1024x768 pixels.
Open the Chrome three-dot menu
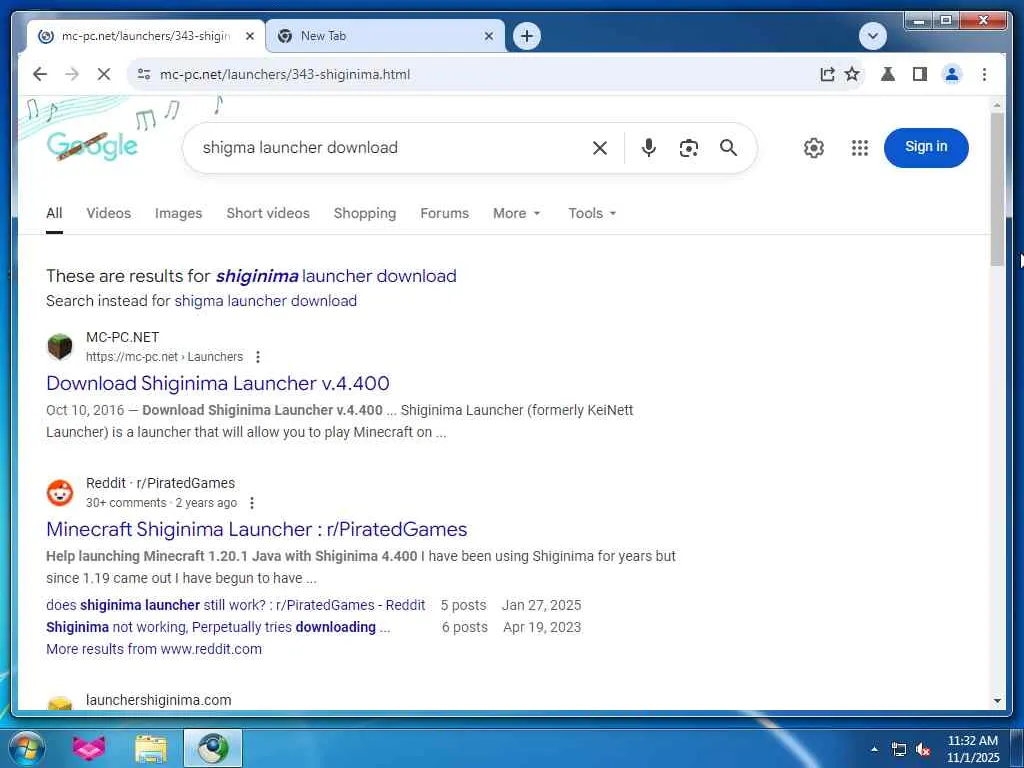point(984,74)
